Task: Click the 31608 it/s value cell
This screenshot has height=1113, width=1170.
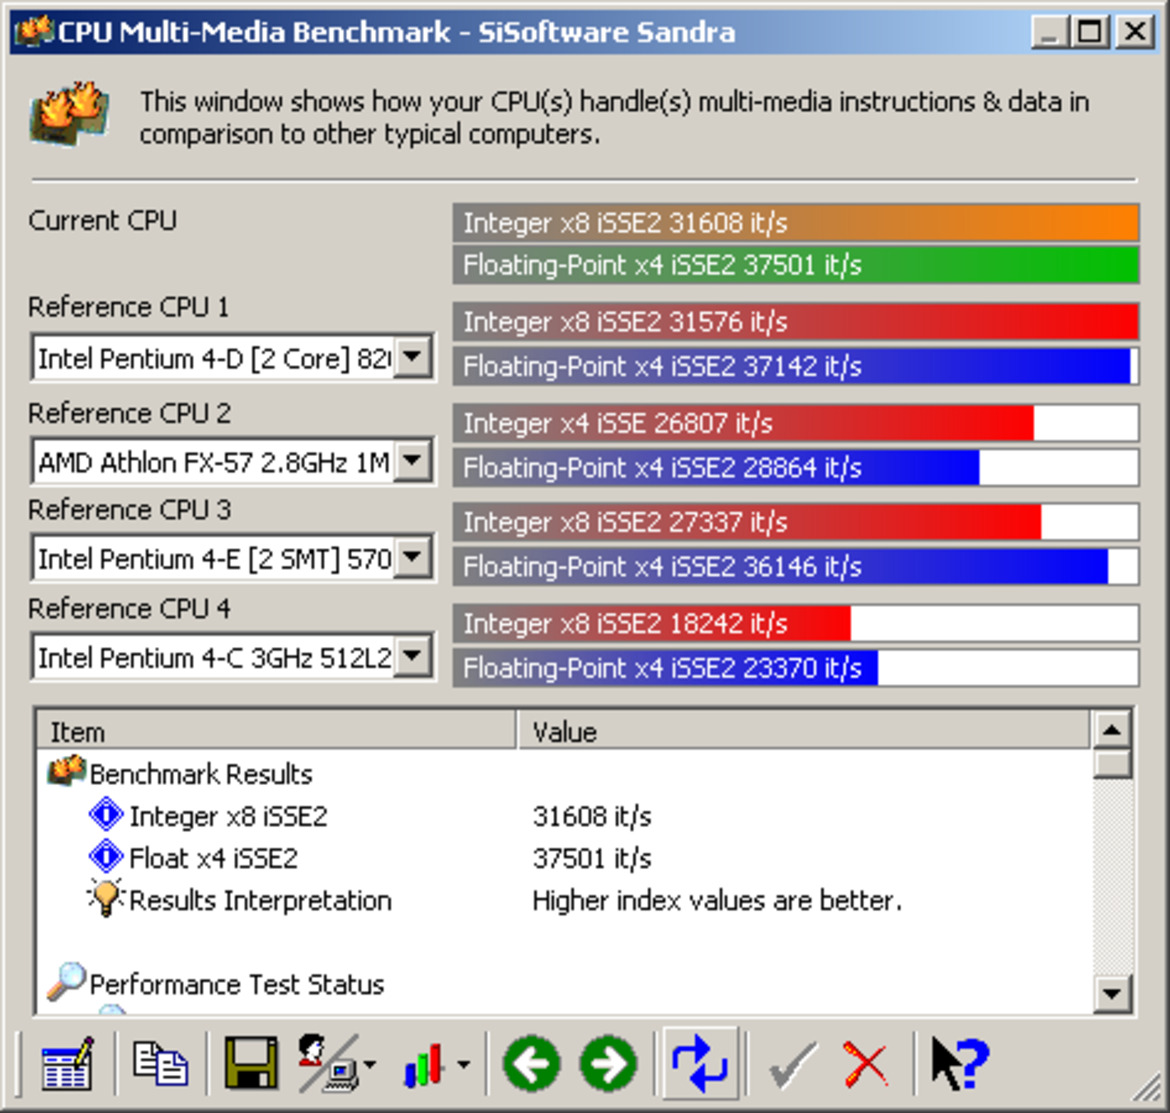Action: pyautogui.click(x=592, y=816)
